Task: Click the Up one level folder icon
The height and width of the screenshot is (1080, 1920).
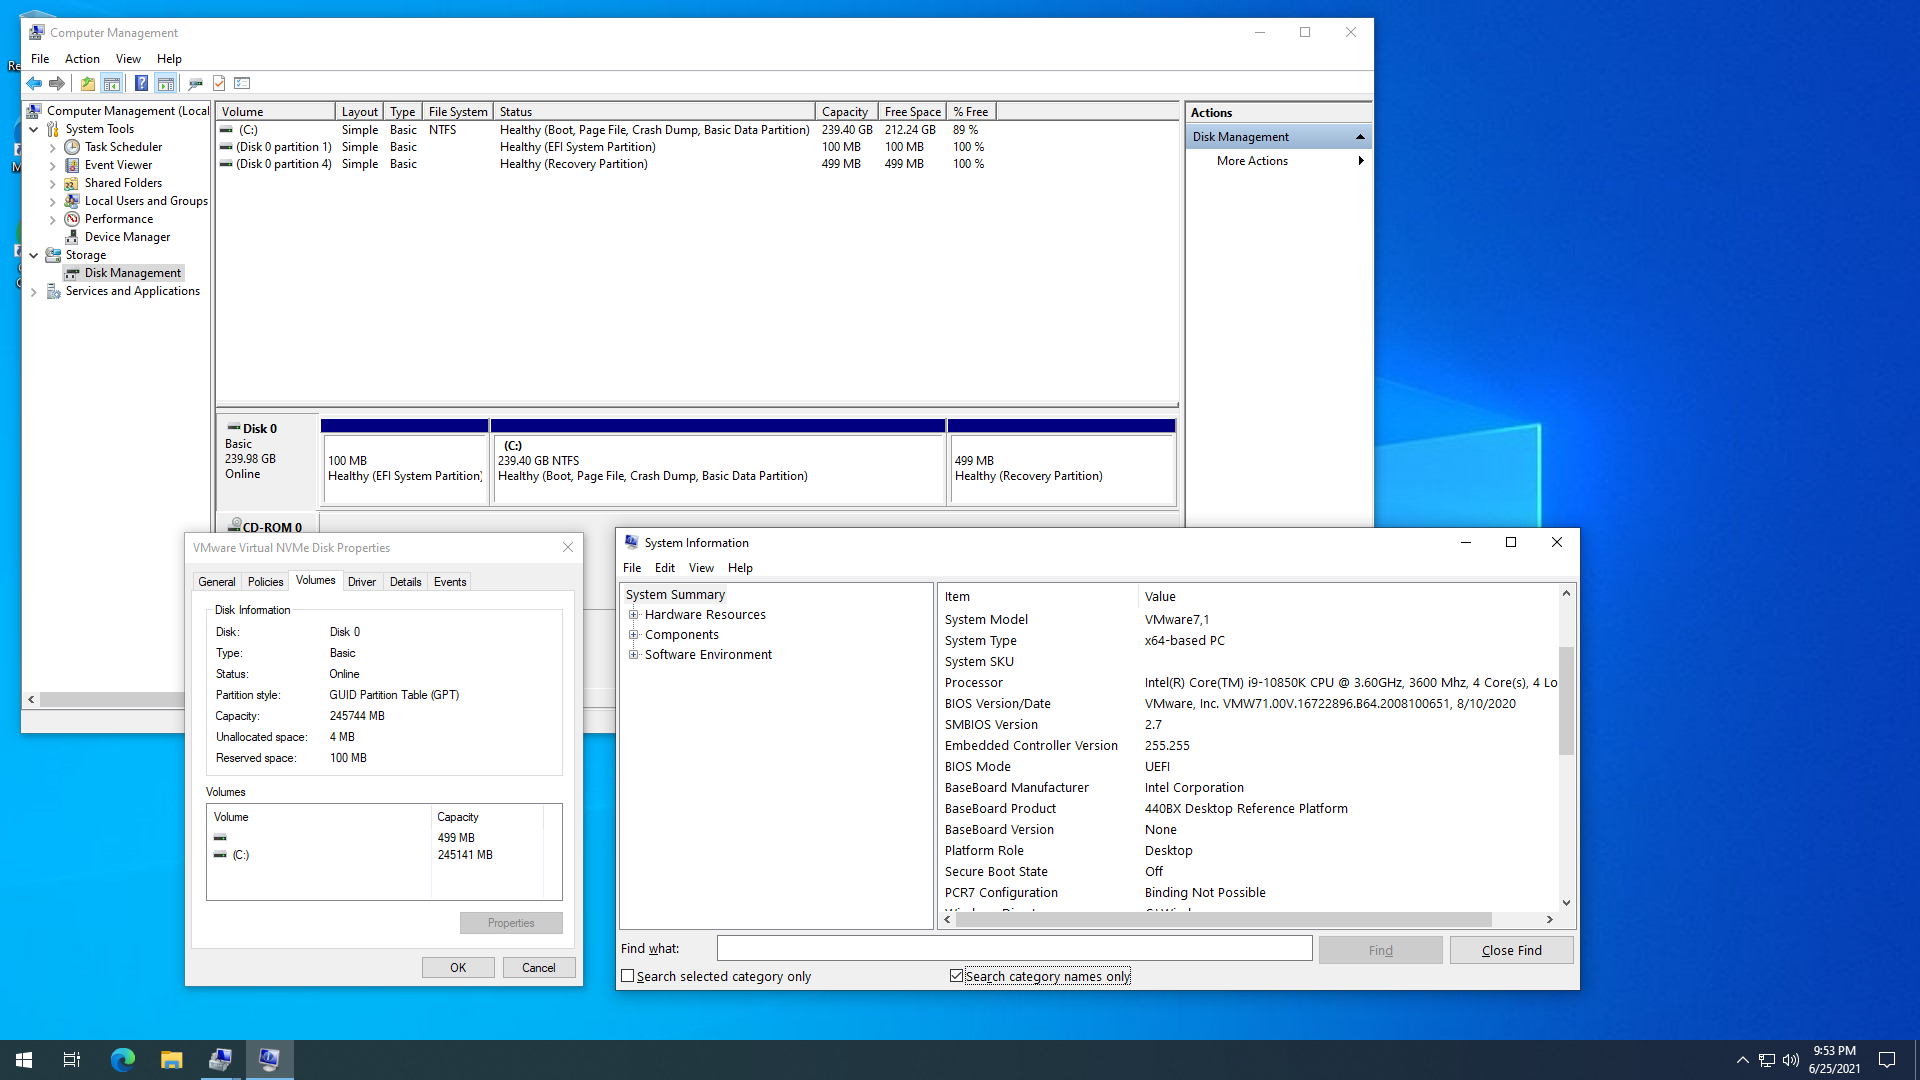Action: coord(88,84)
